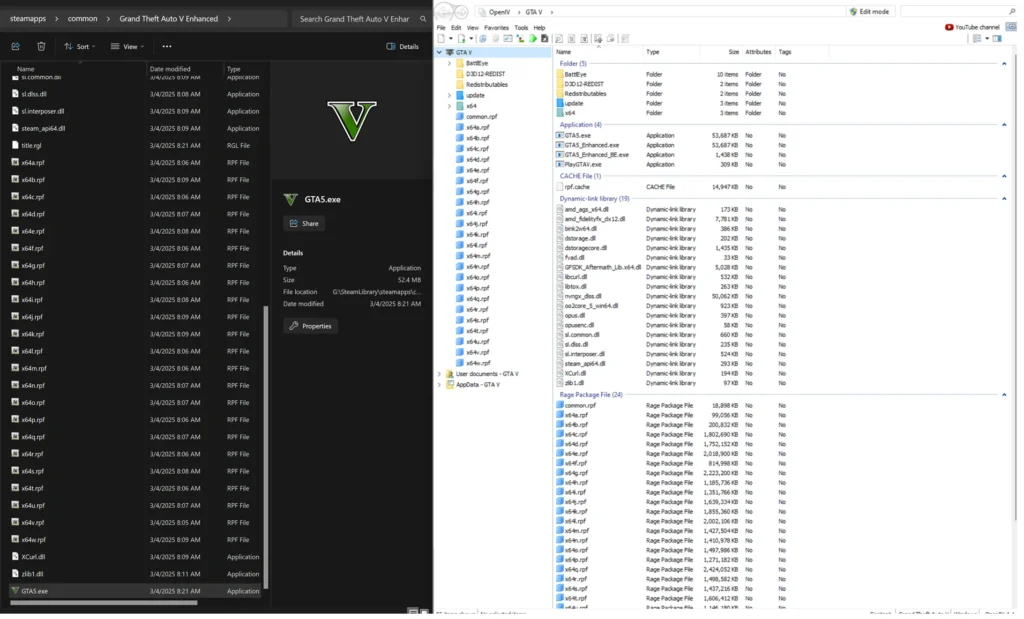Sort by Date modified column in File Explorer
1024x619 pixels.
point(170,69)
